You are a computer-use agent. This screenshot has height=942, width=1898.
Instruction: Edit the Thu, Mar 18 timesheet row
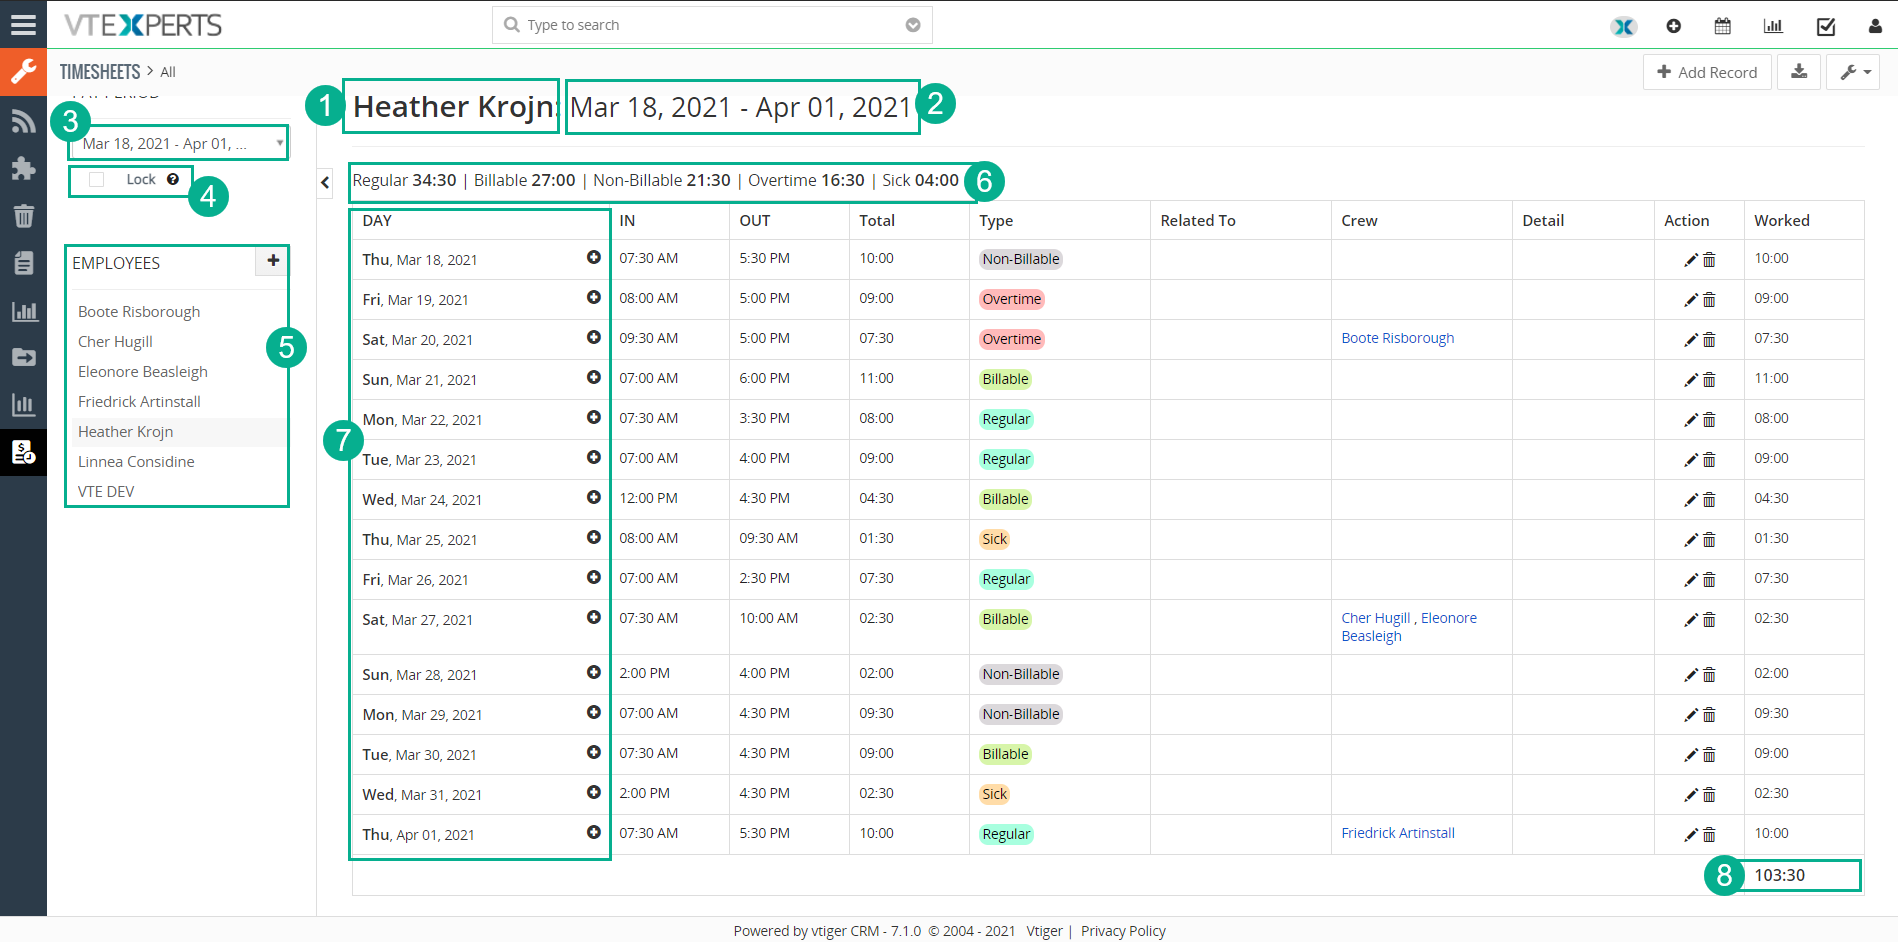click(x=1691, y=260)
